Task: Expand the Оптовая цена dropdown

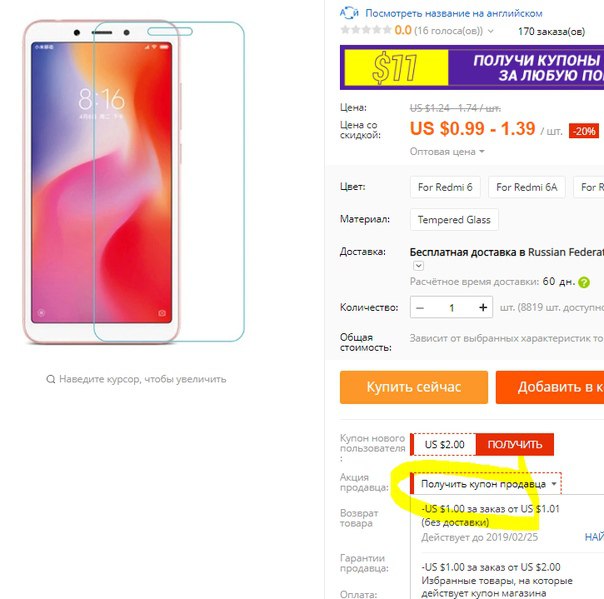Action: [447, 152]
